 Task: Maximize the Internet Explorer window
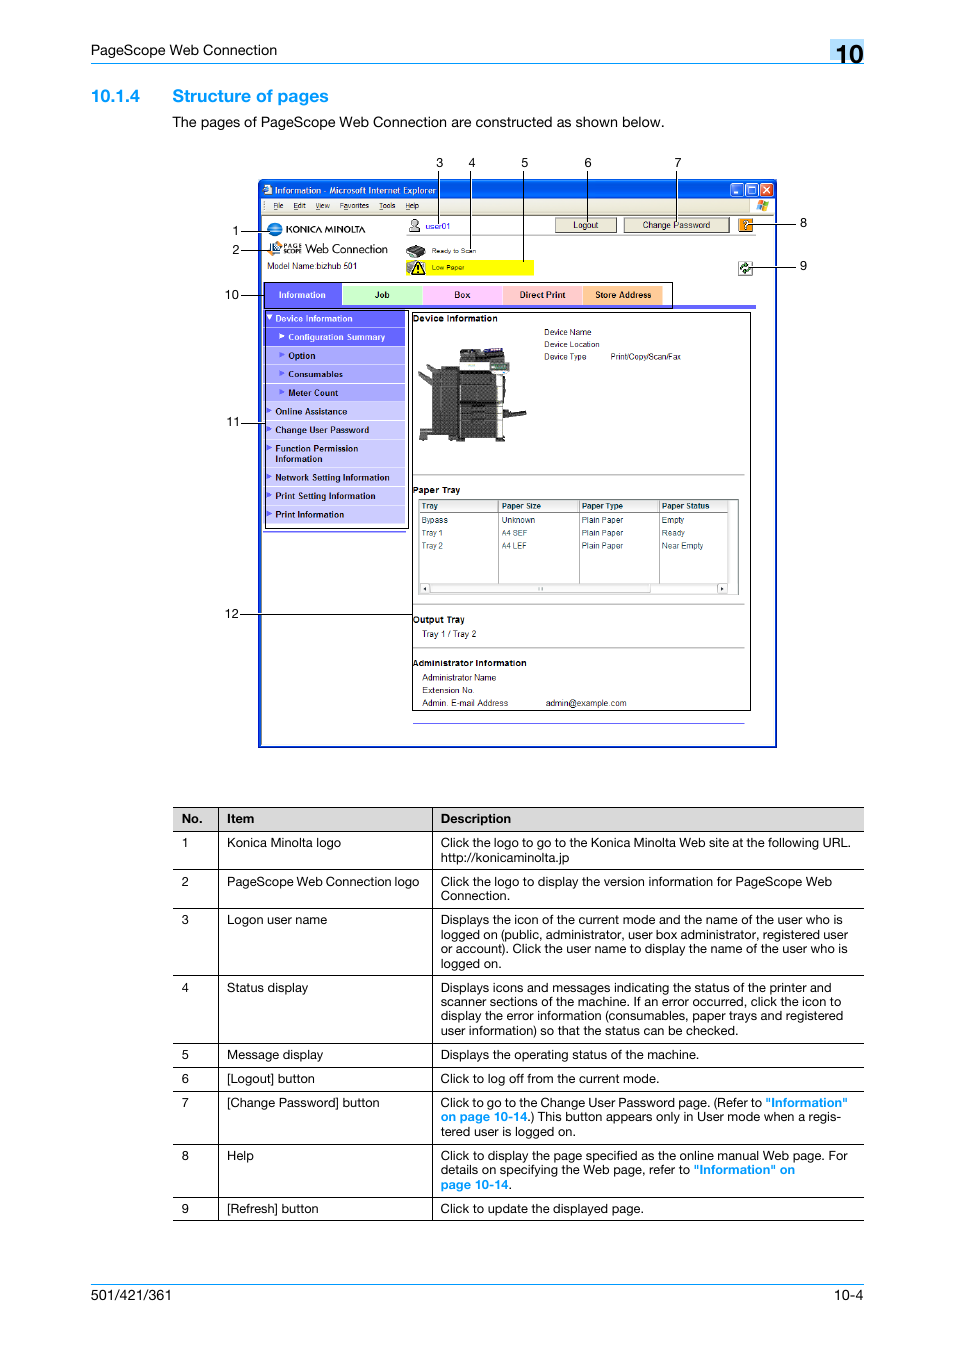click(752, 189)
